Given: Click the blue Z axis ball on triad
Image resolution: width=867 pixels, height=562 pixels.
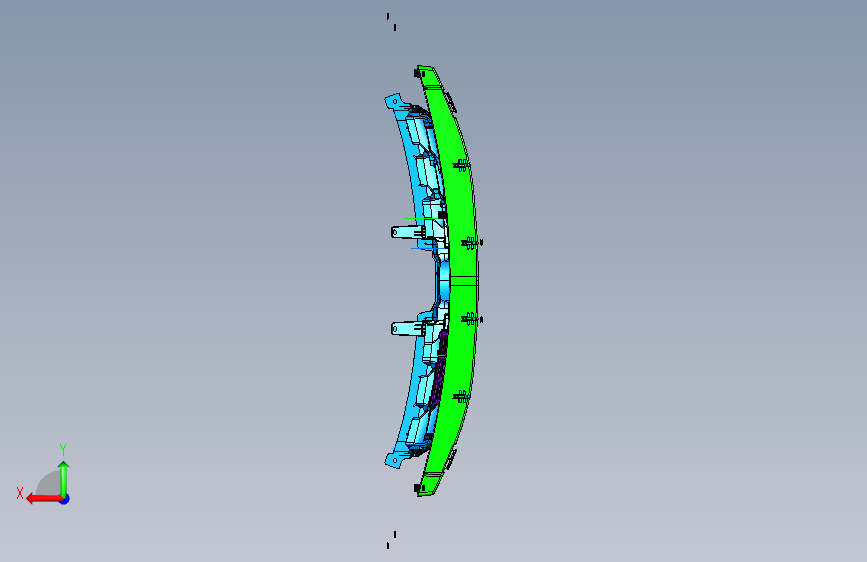Looking at the screenshot, I should (65, 500).
